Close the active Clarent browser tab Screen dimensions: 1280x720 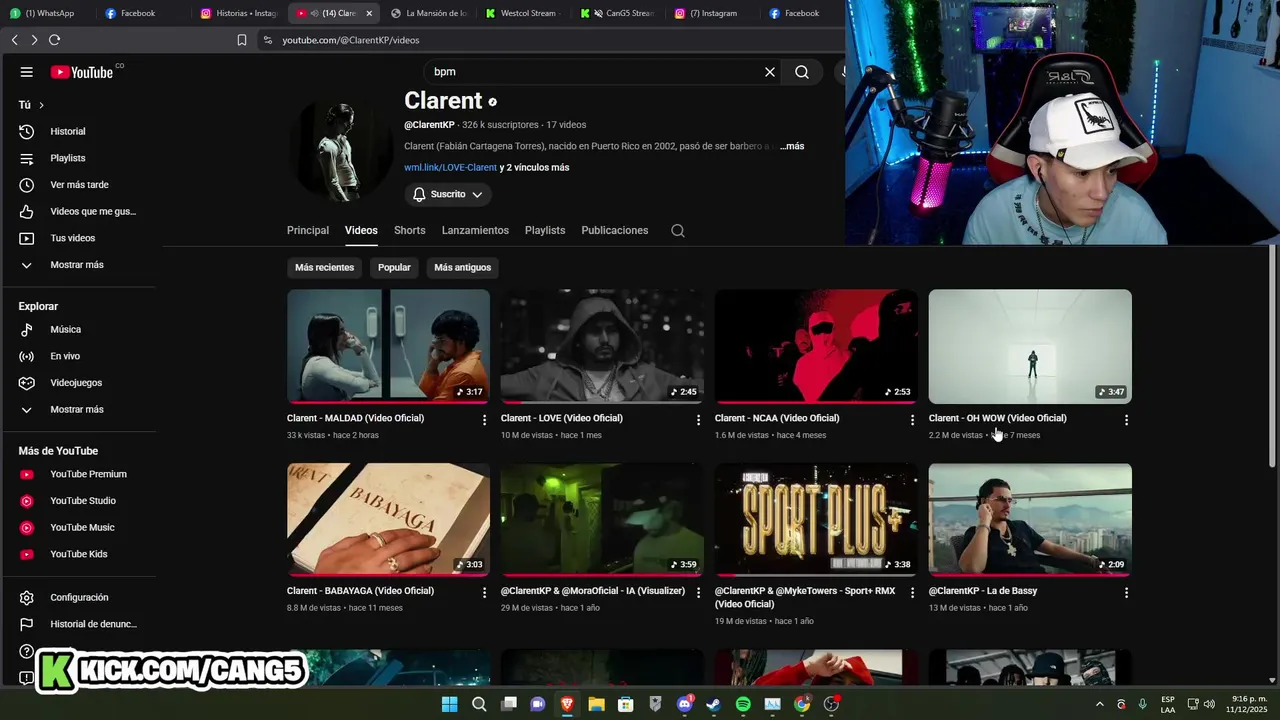[369, 13]
